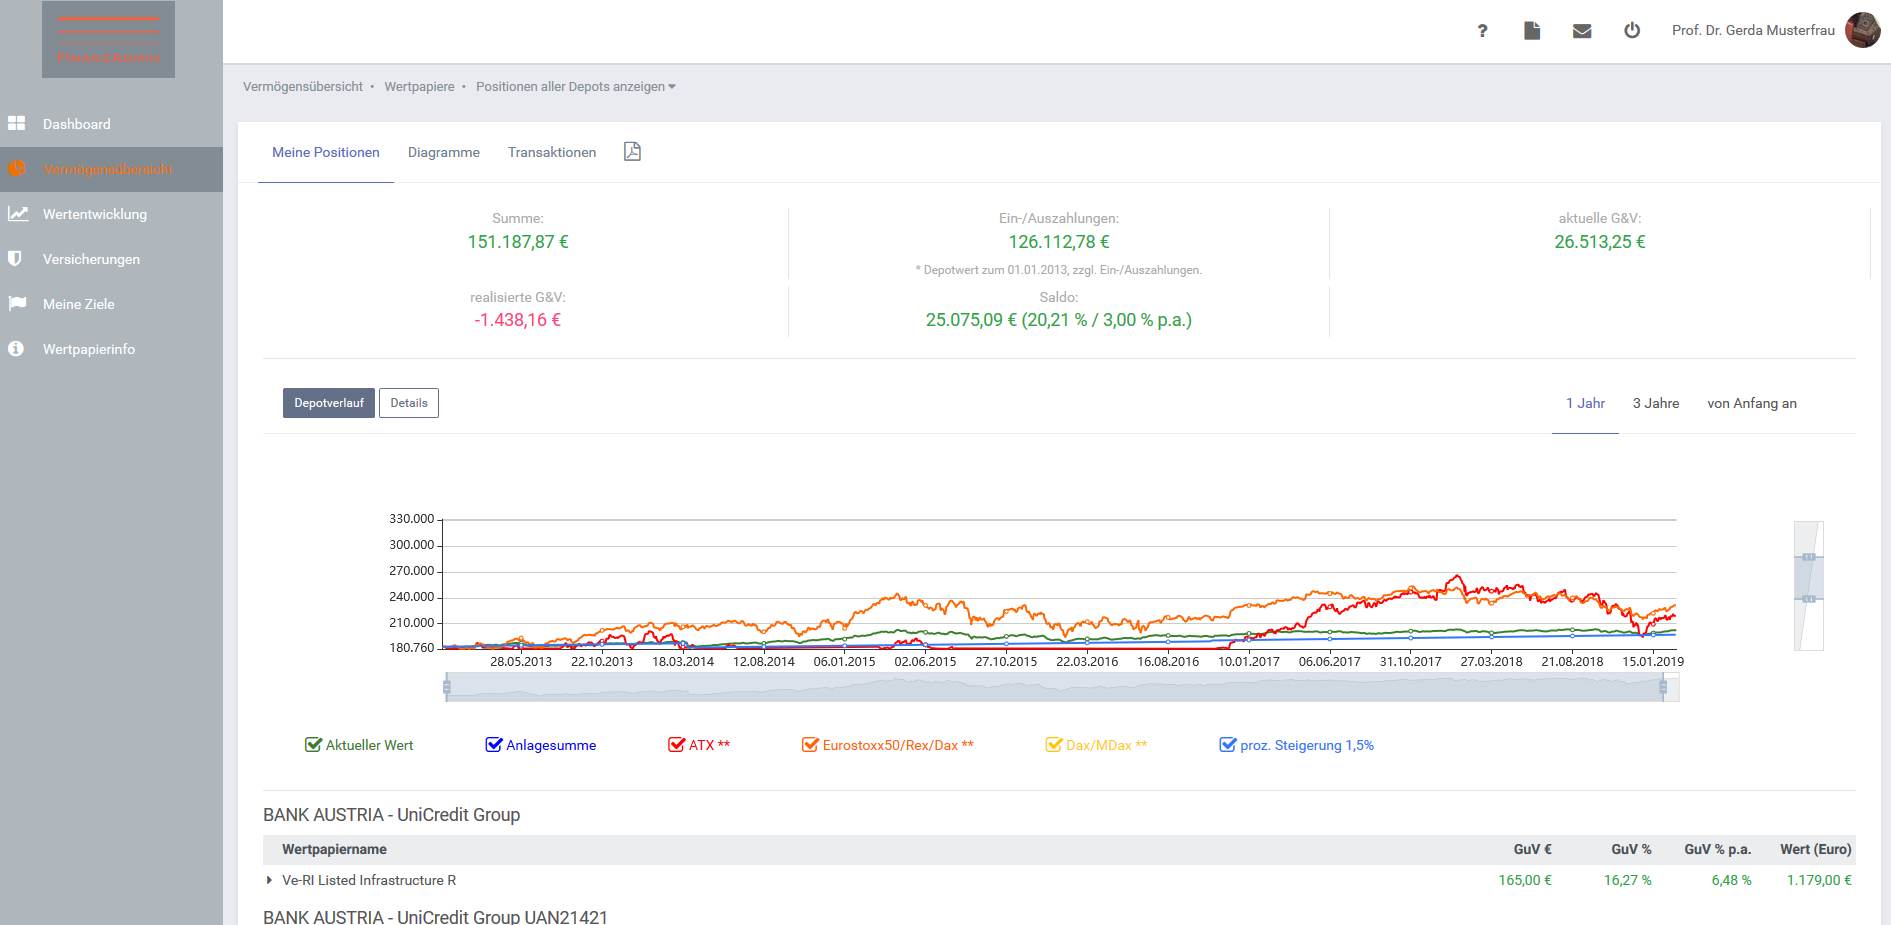The height and width of the screenshot is (925, 1891).
Task: Click the power logout icon
Action: pyautogui.click(x=1631, y=31)
